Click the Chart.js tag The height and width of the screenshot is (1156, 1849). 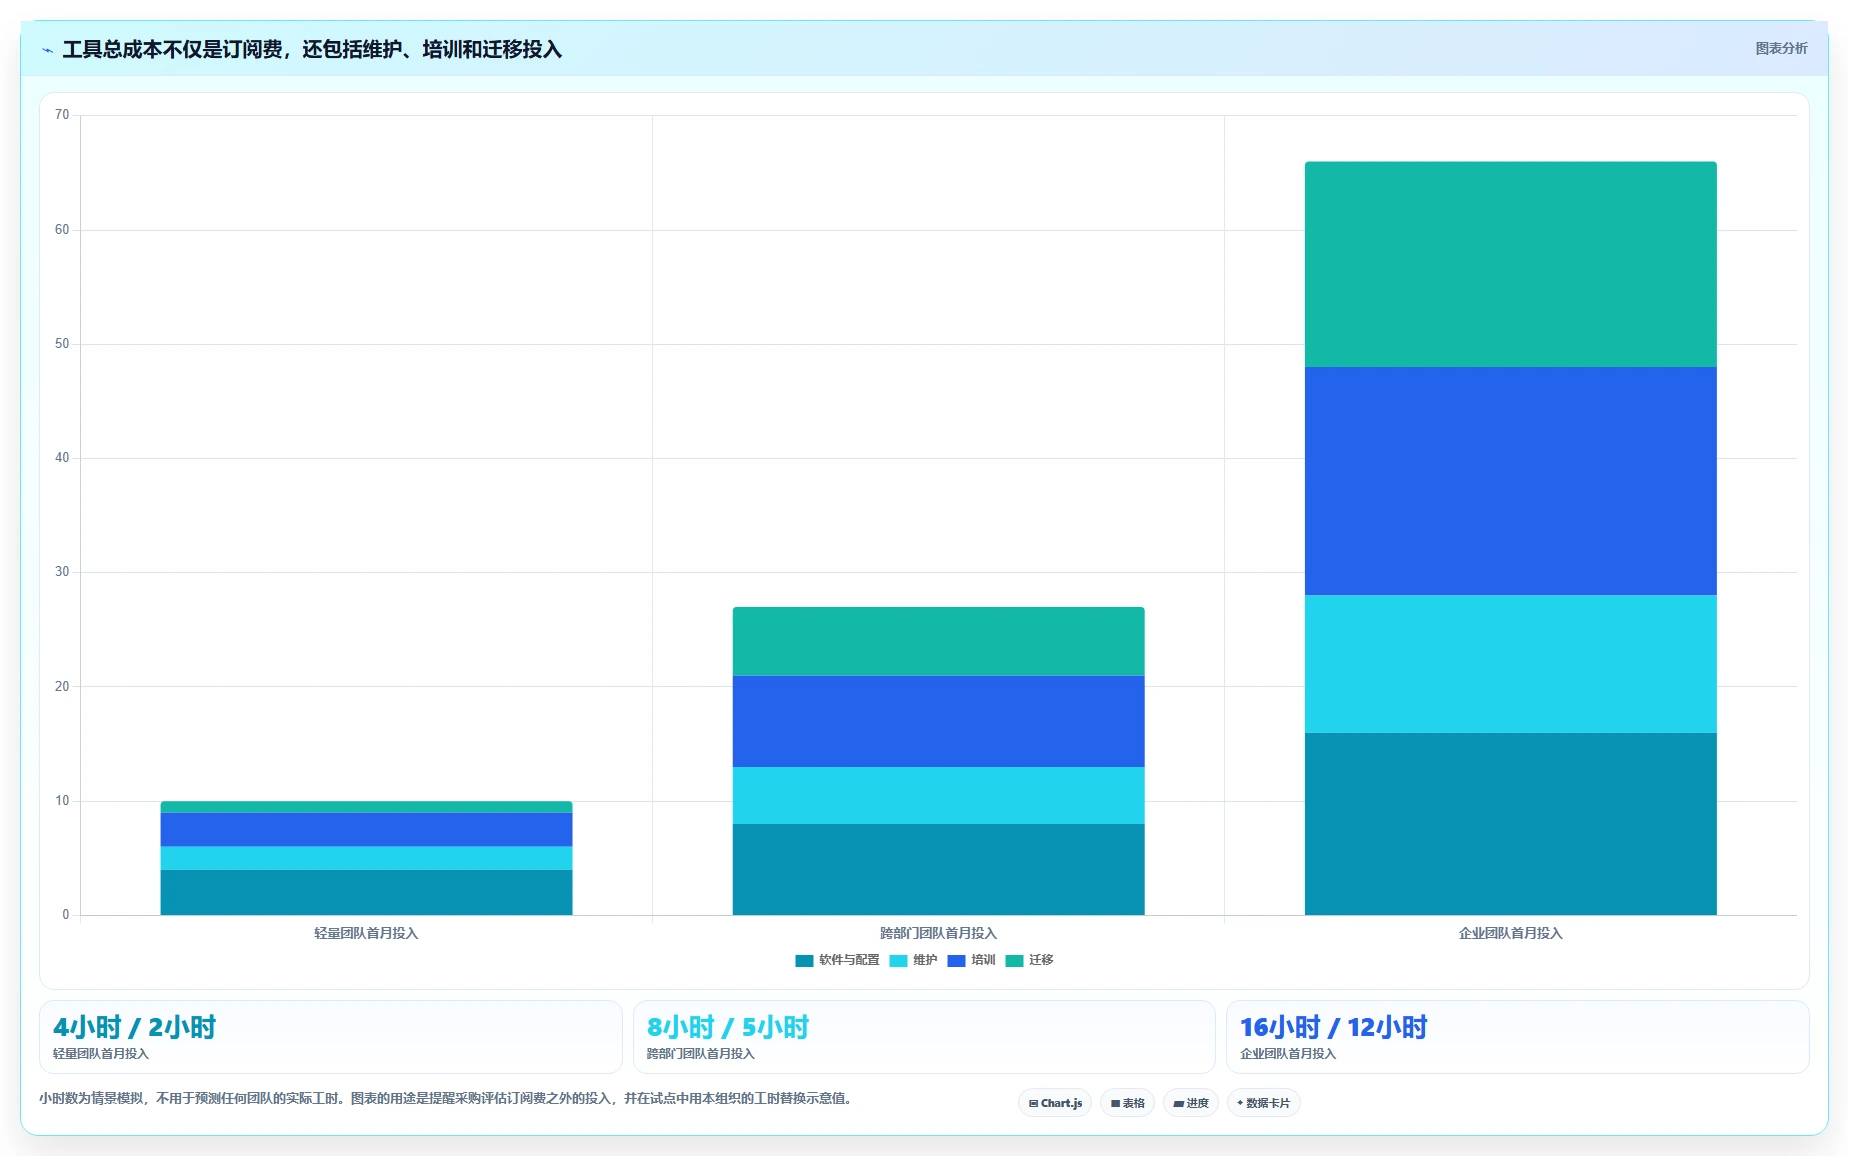[x=1055, y=1103]
